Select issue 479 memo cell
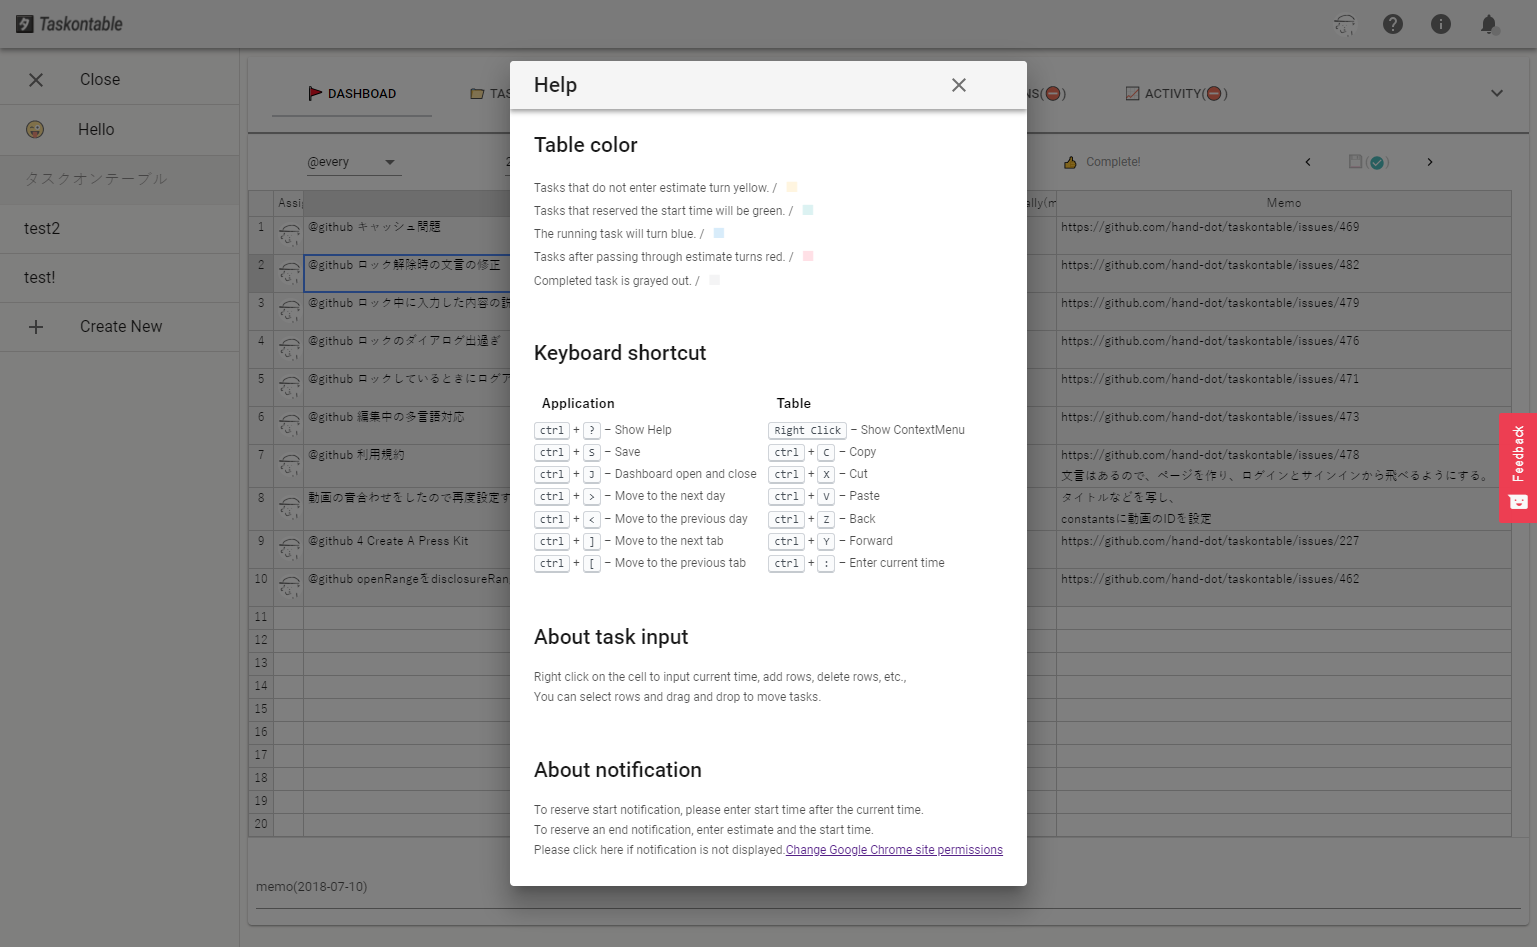Screen dimensions: 1537x947 [x=1283, y=311]
